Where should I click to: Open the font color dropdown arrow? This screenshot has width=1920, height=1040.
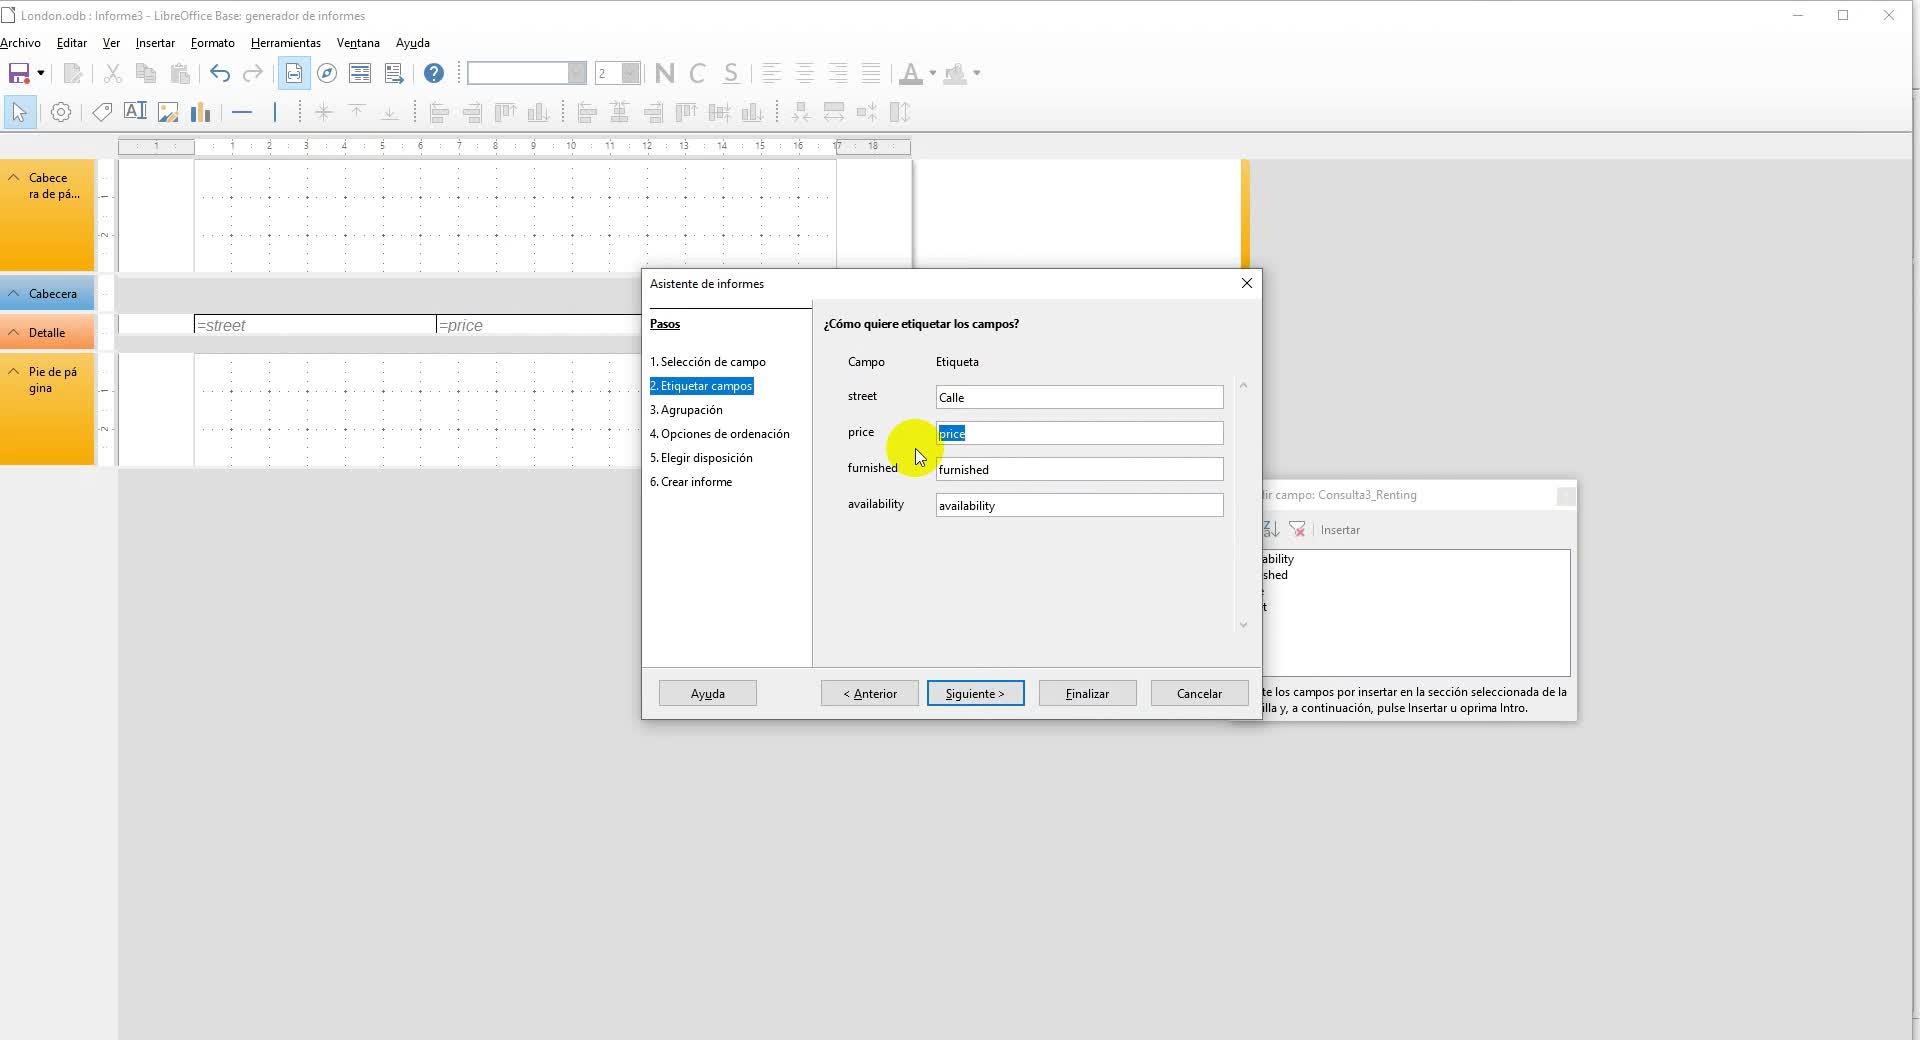pos(932,73)
